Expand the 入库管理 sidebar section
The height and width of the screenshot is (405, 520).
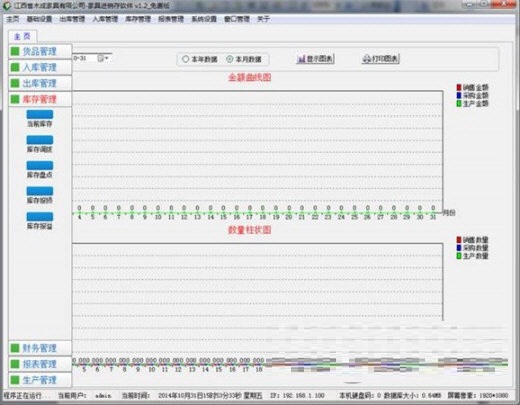point(40,67)
